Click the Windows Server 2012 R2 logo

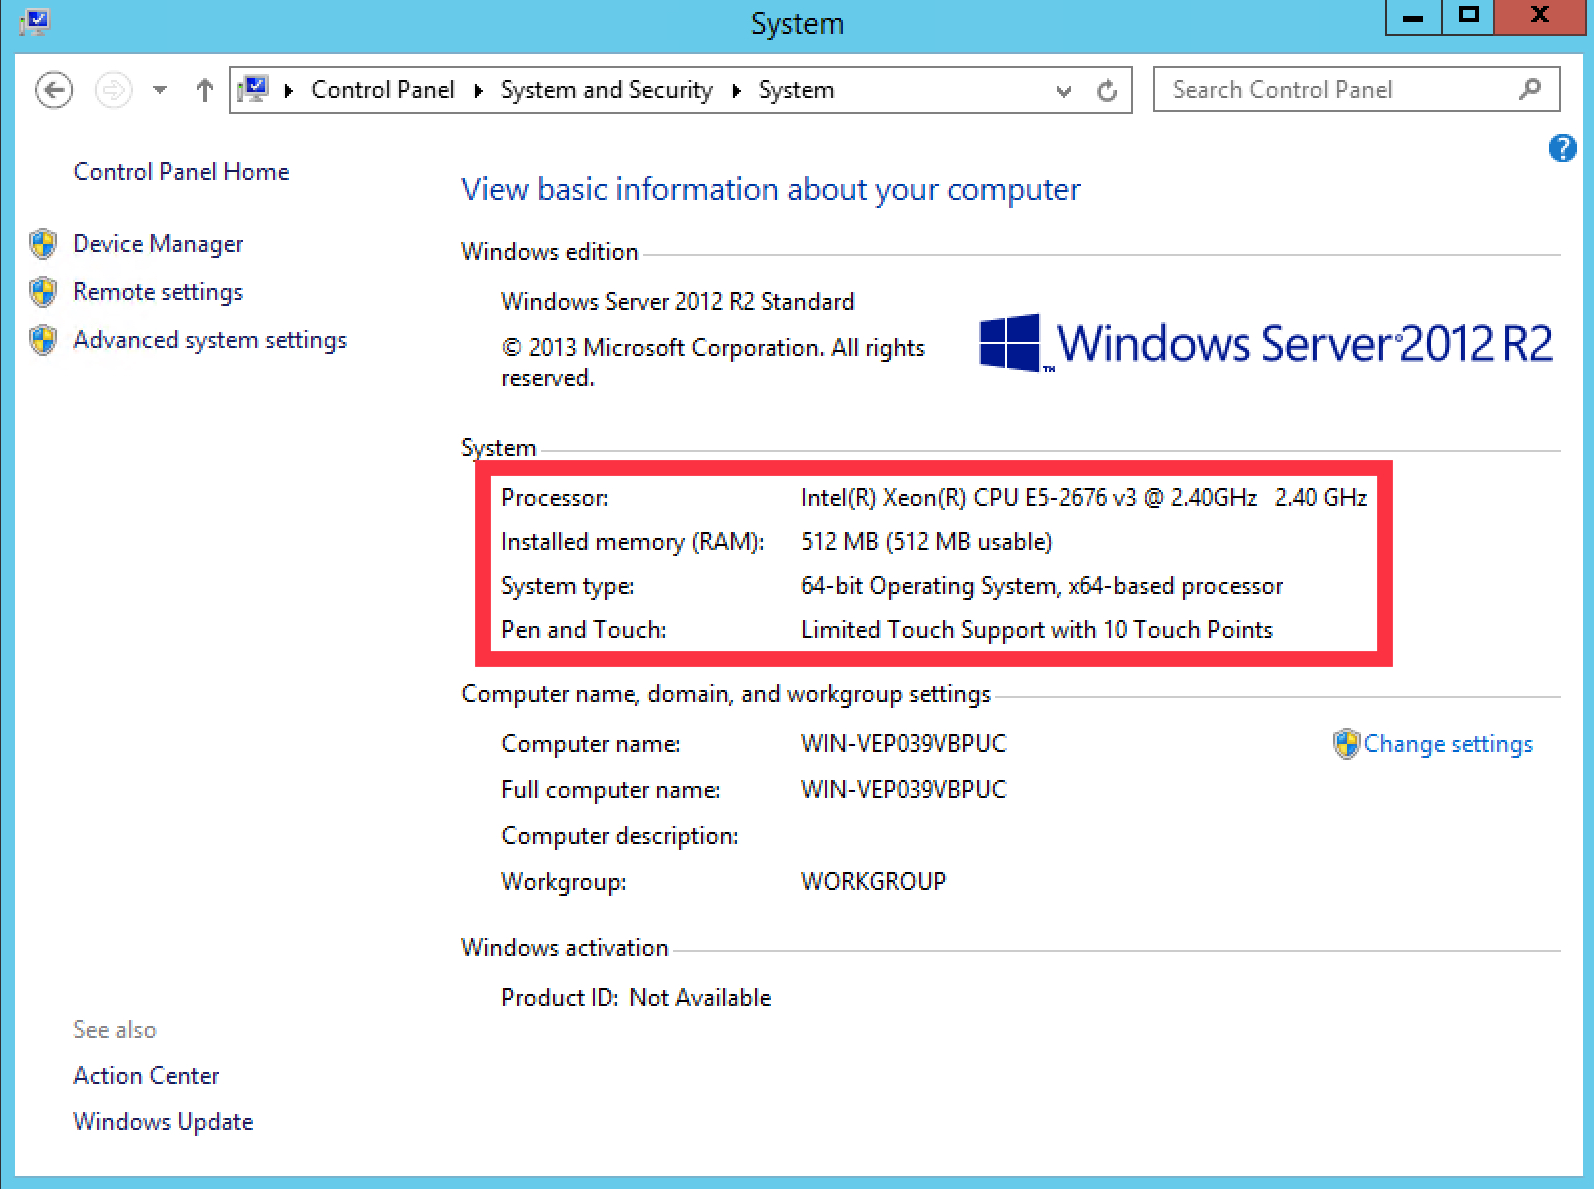[x=1266, y=343]
